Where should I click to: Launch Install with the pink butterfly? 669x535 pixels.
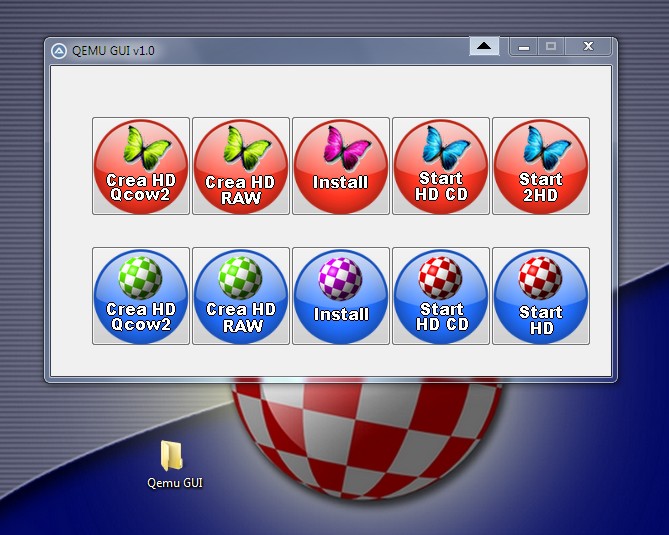click(341, 166)
